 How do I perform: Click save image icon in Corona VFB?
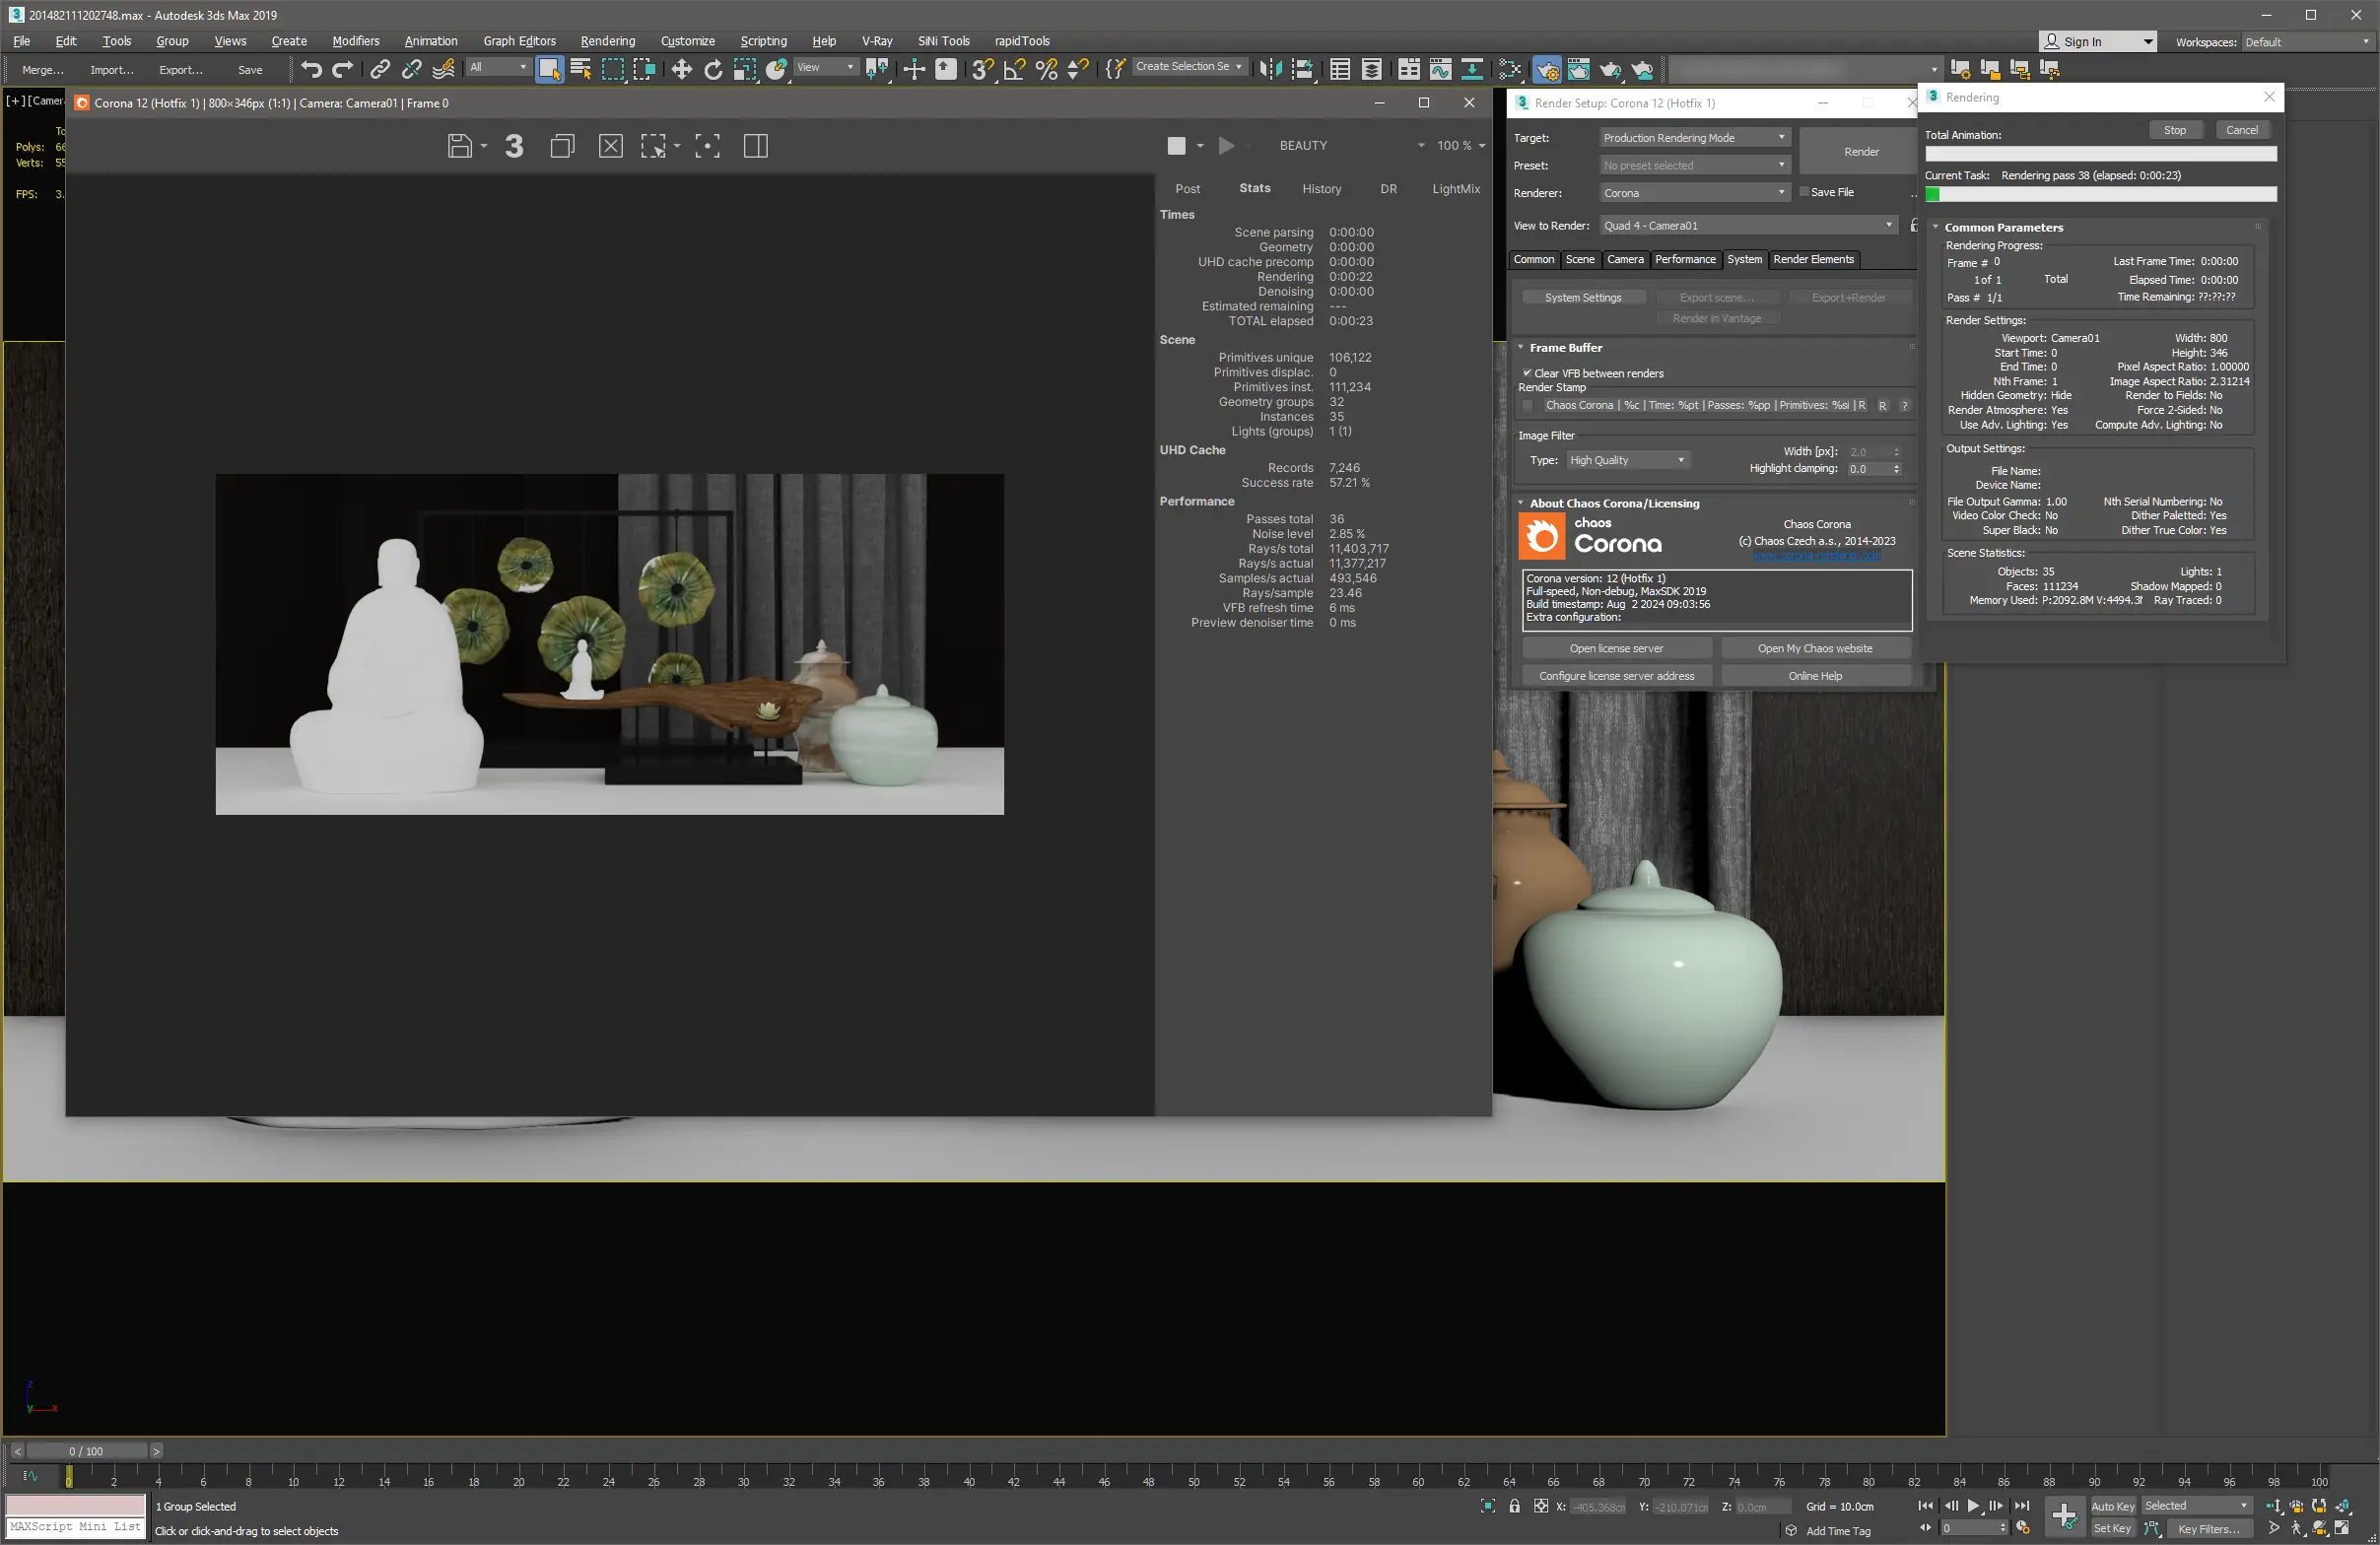[x=459, y=146]
